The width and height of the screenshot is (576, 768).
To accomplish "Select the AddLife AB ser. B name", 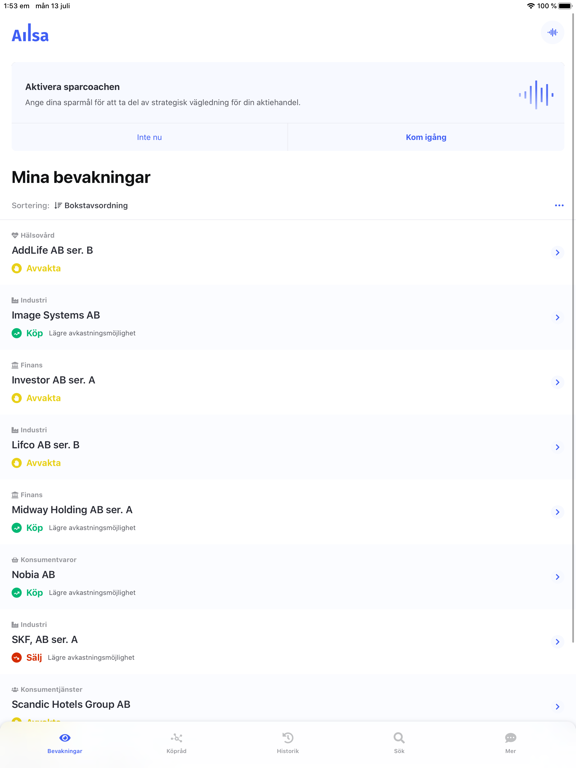I will [x=52, y=250].
